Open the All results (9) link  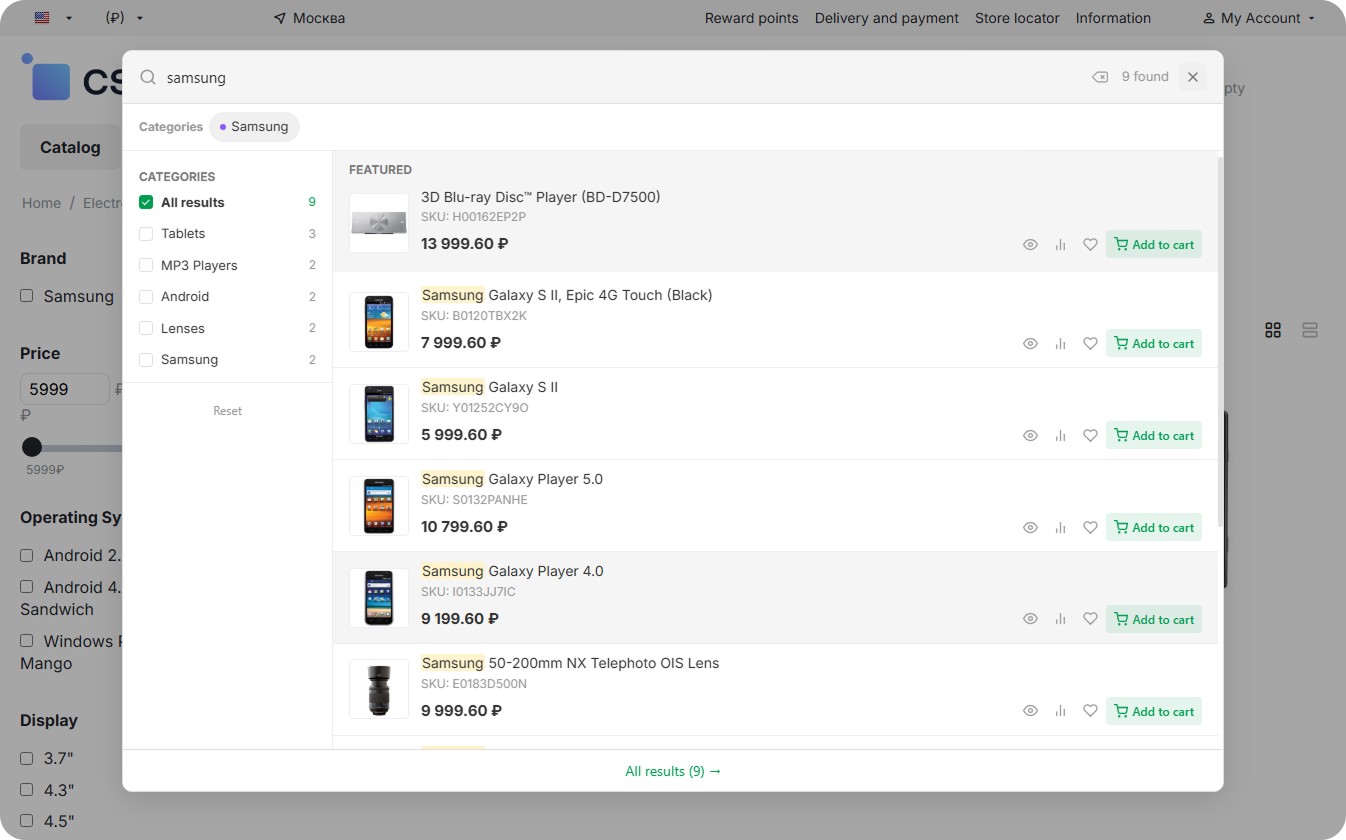click(673, 772)
